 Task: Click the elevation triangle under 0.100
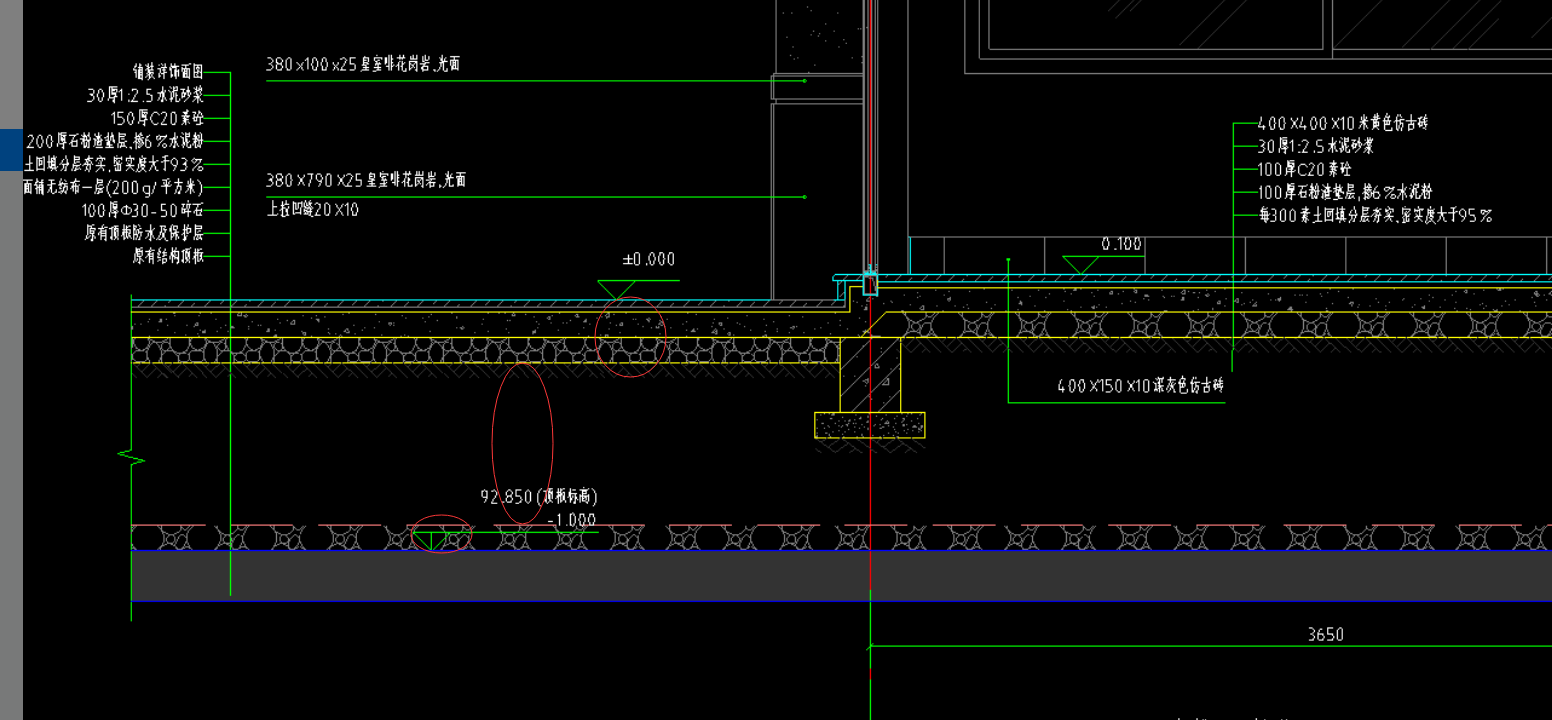pyautogui.click(x=1080, y=265)
